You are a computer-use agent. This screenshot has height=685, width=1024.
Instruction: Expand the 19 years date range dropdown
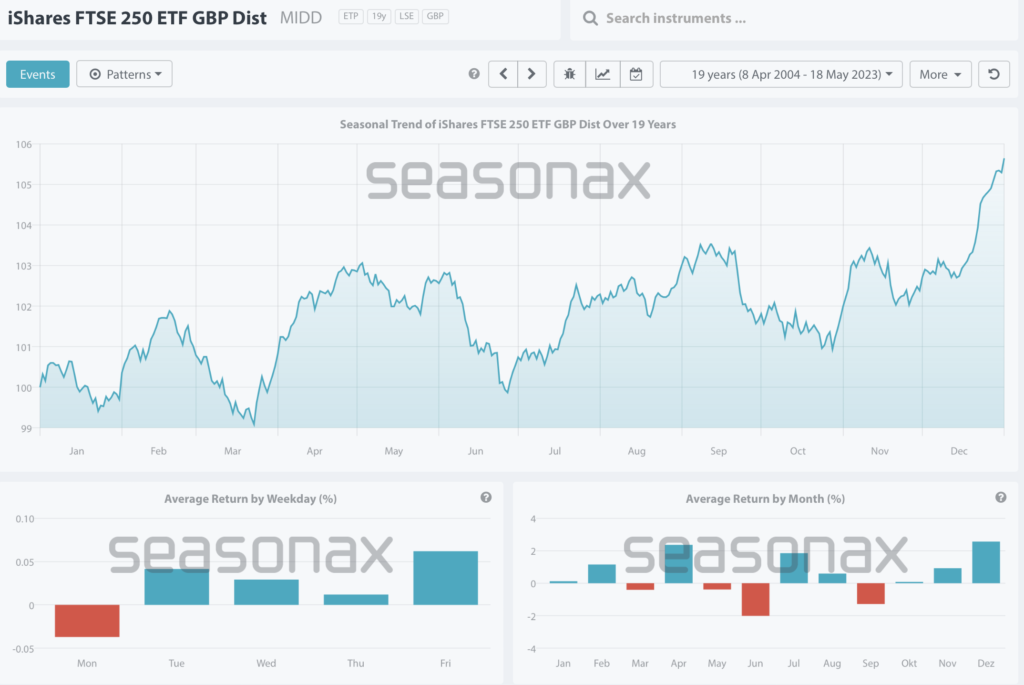click(781, 74)
